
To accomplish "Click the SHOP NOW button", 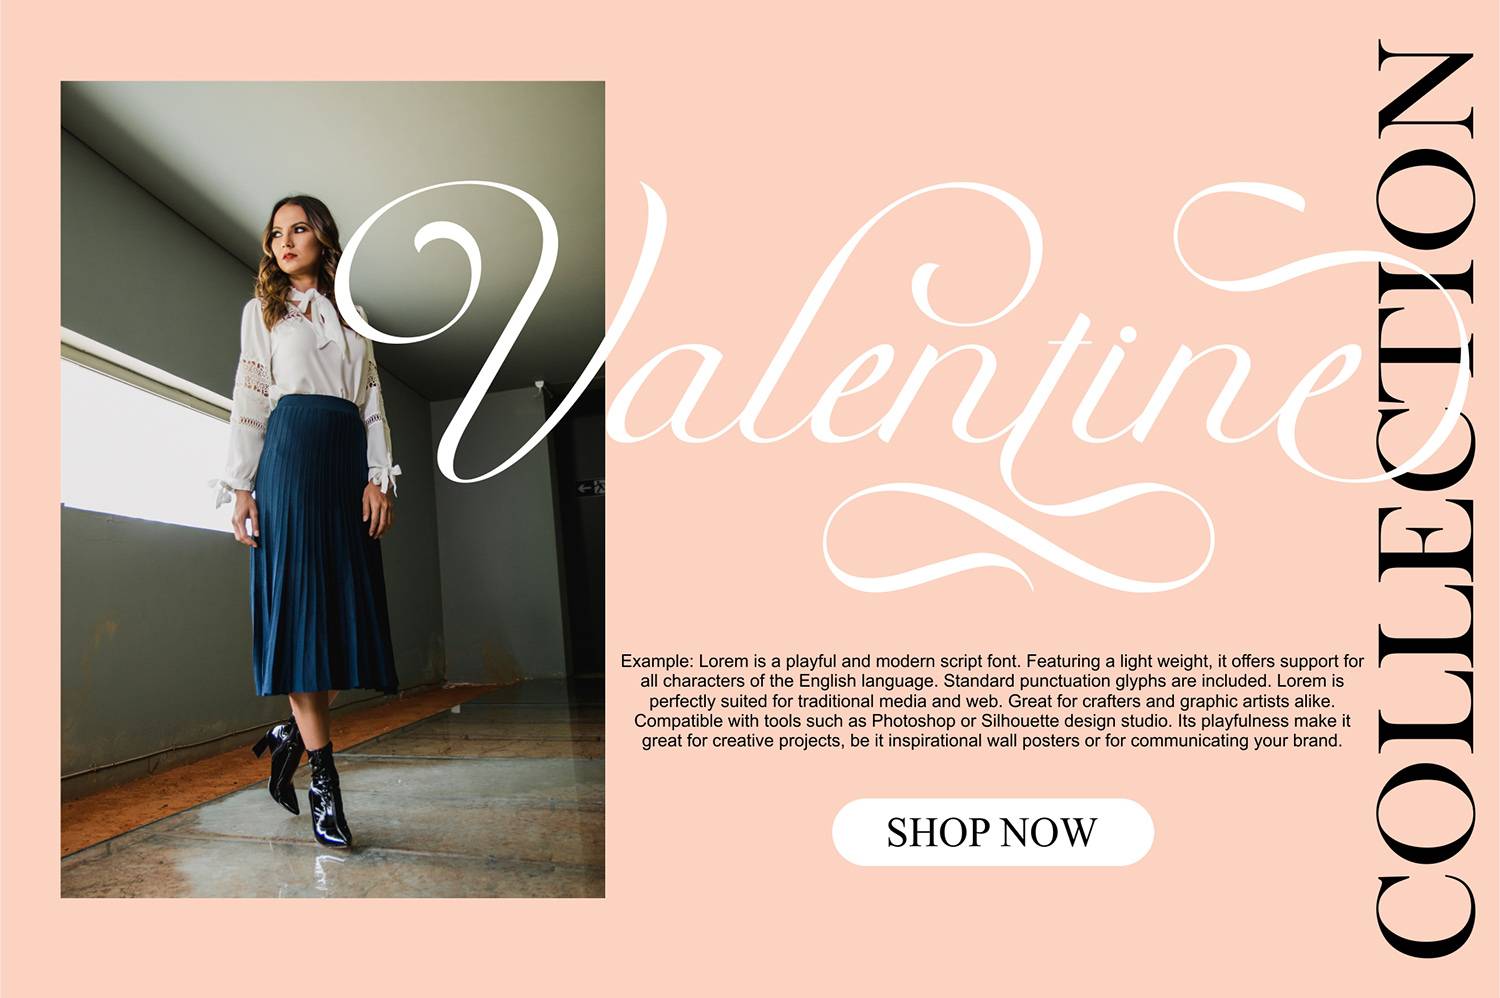I will 993,832.
